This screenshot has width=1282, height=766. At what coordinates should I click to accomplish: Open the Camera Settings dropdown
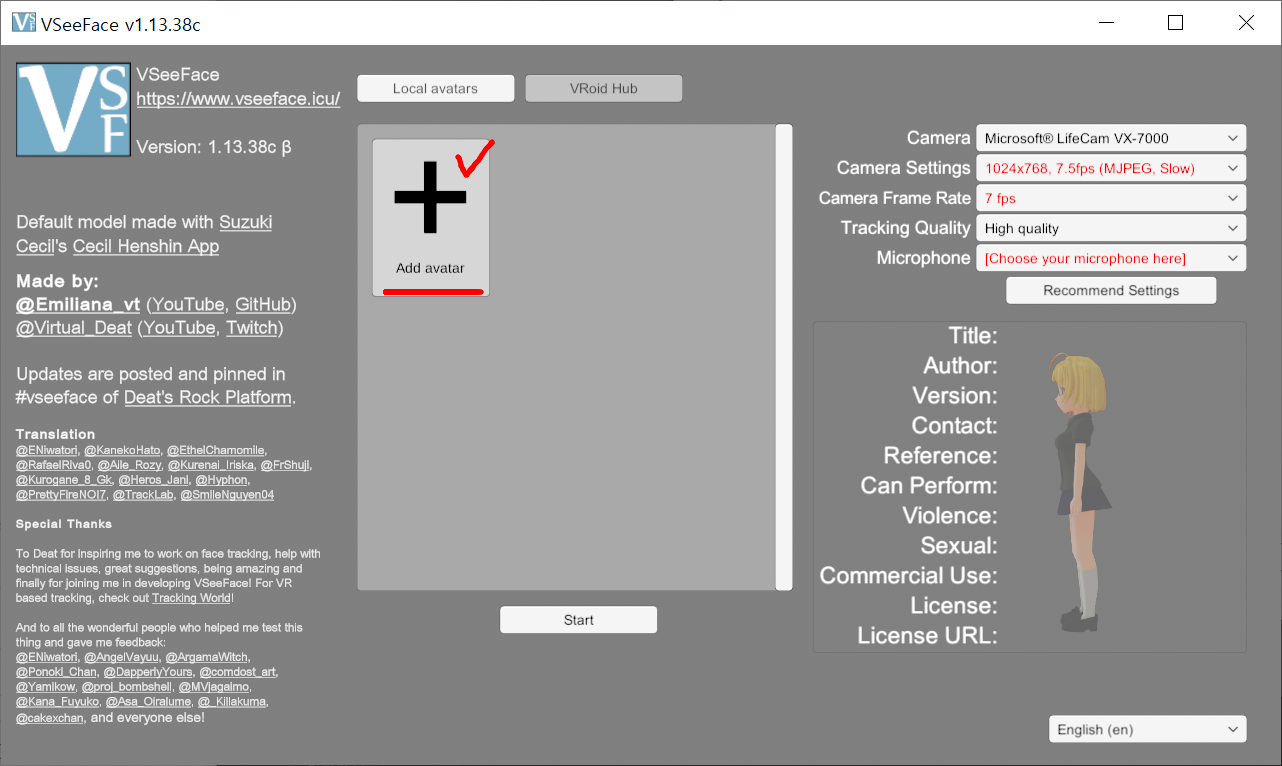click(1111, 168)
